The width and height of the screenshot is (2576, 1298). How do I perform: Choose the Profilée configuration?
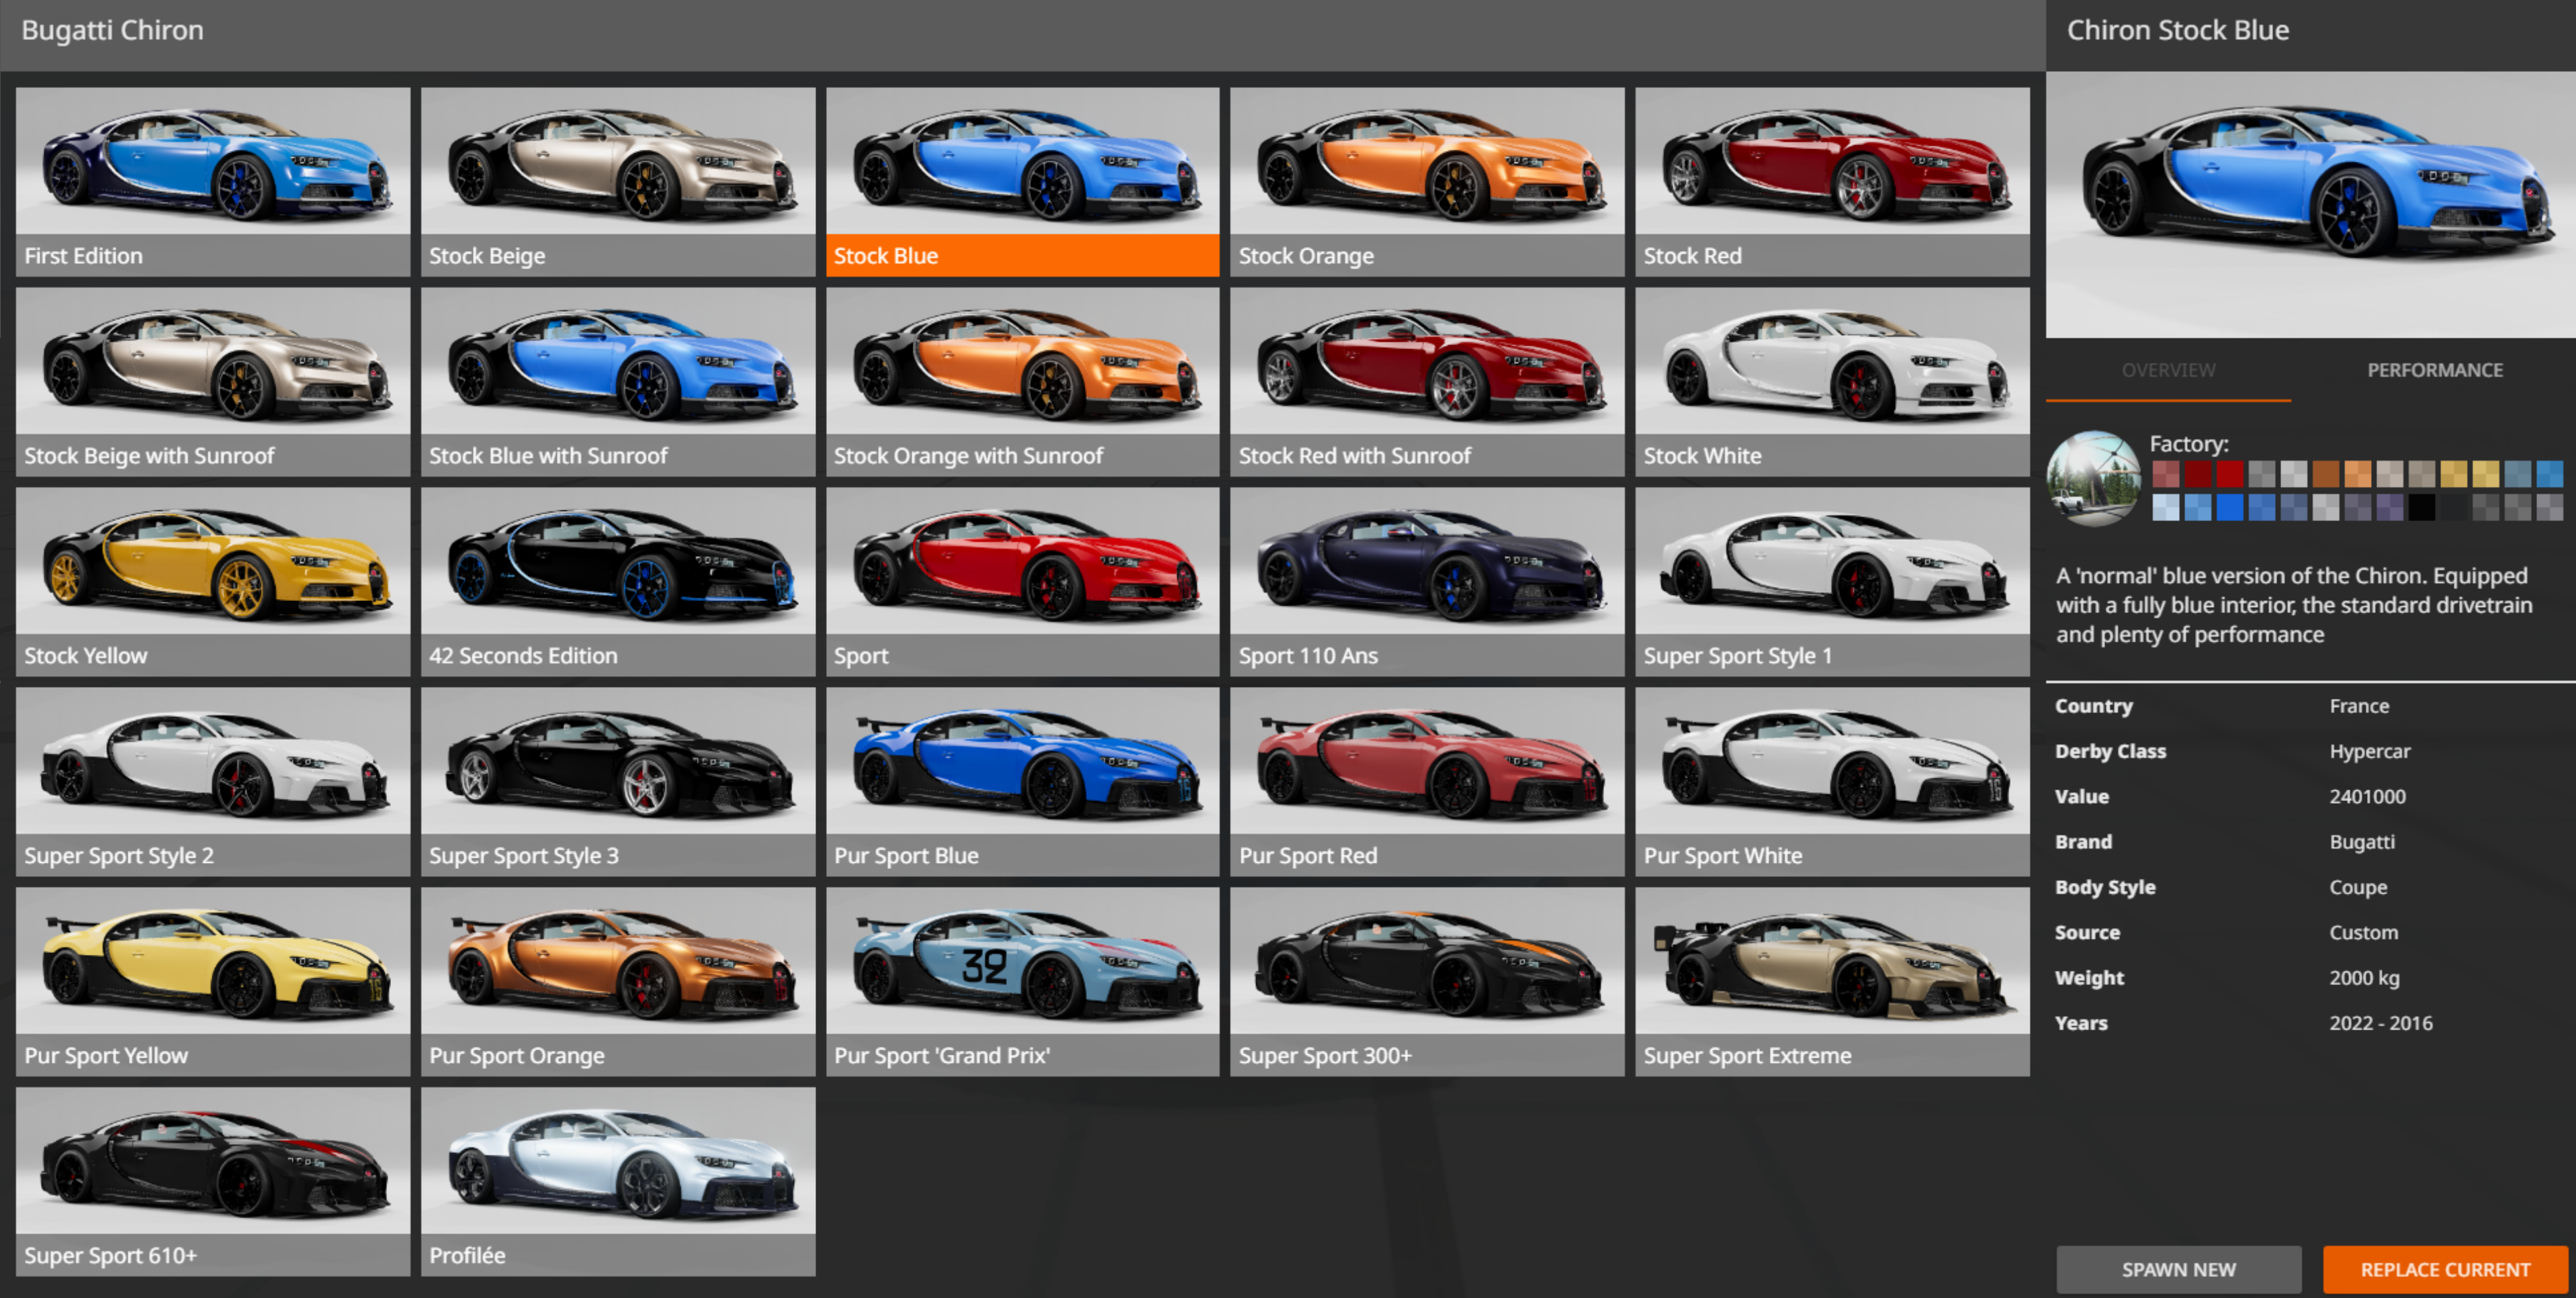point(617,1181)
